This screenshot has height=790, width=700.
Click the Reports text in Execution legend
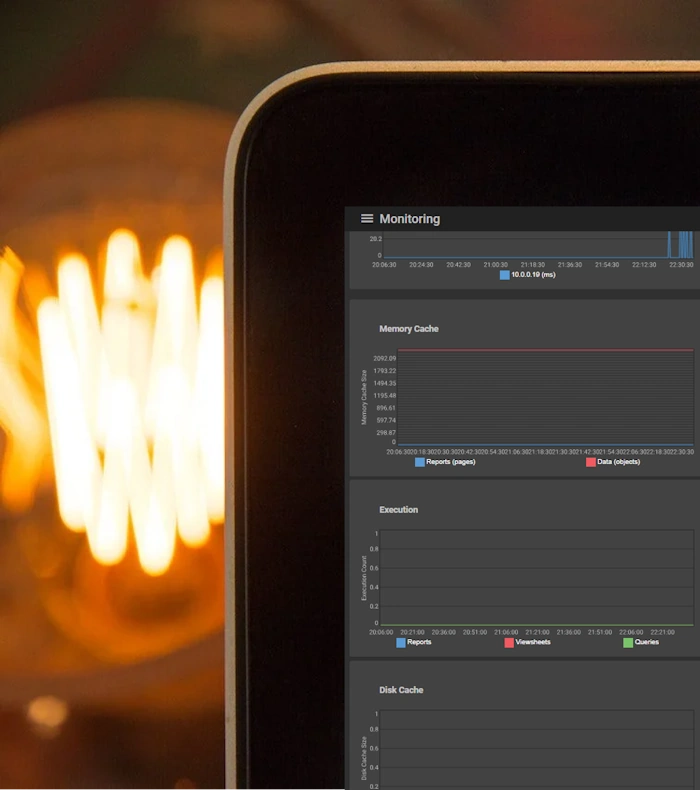click(x=420, y=643)
